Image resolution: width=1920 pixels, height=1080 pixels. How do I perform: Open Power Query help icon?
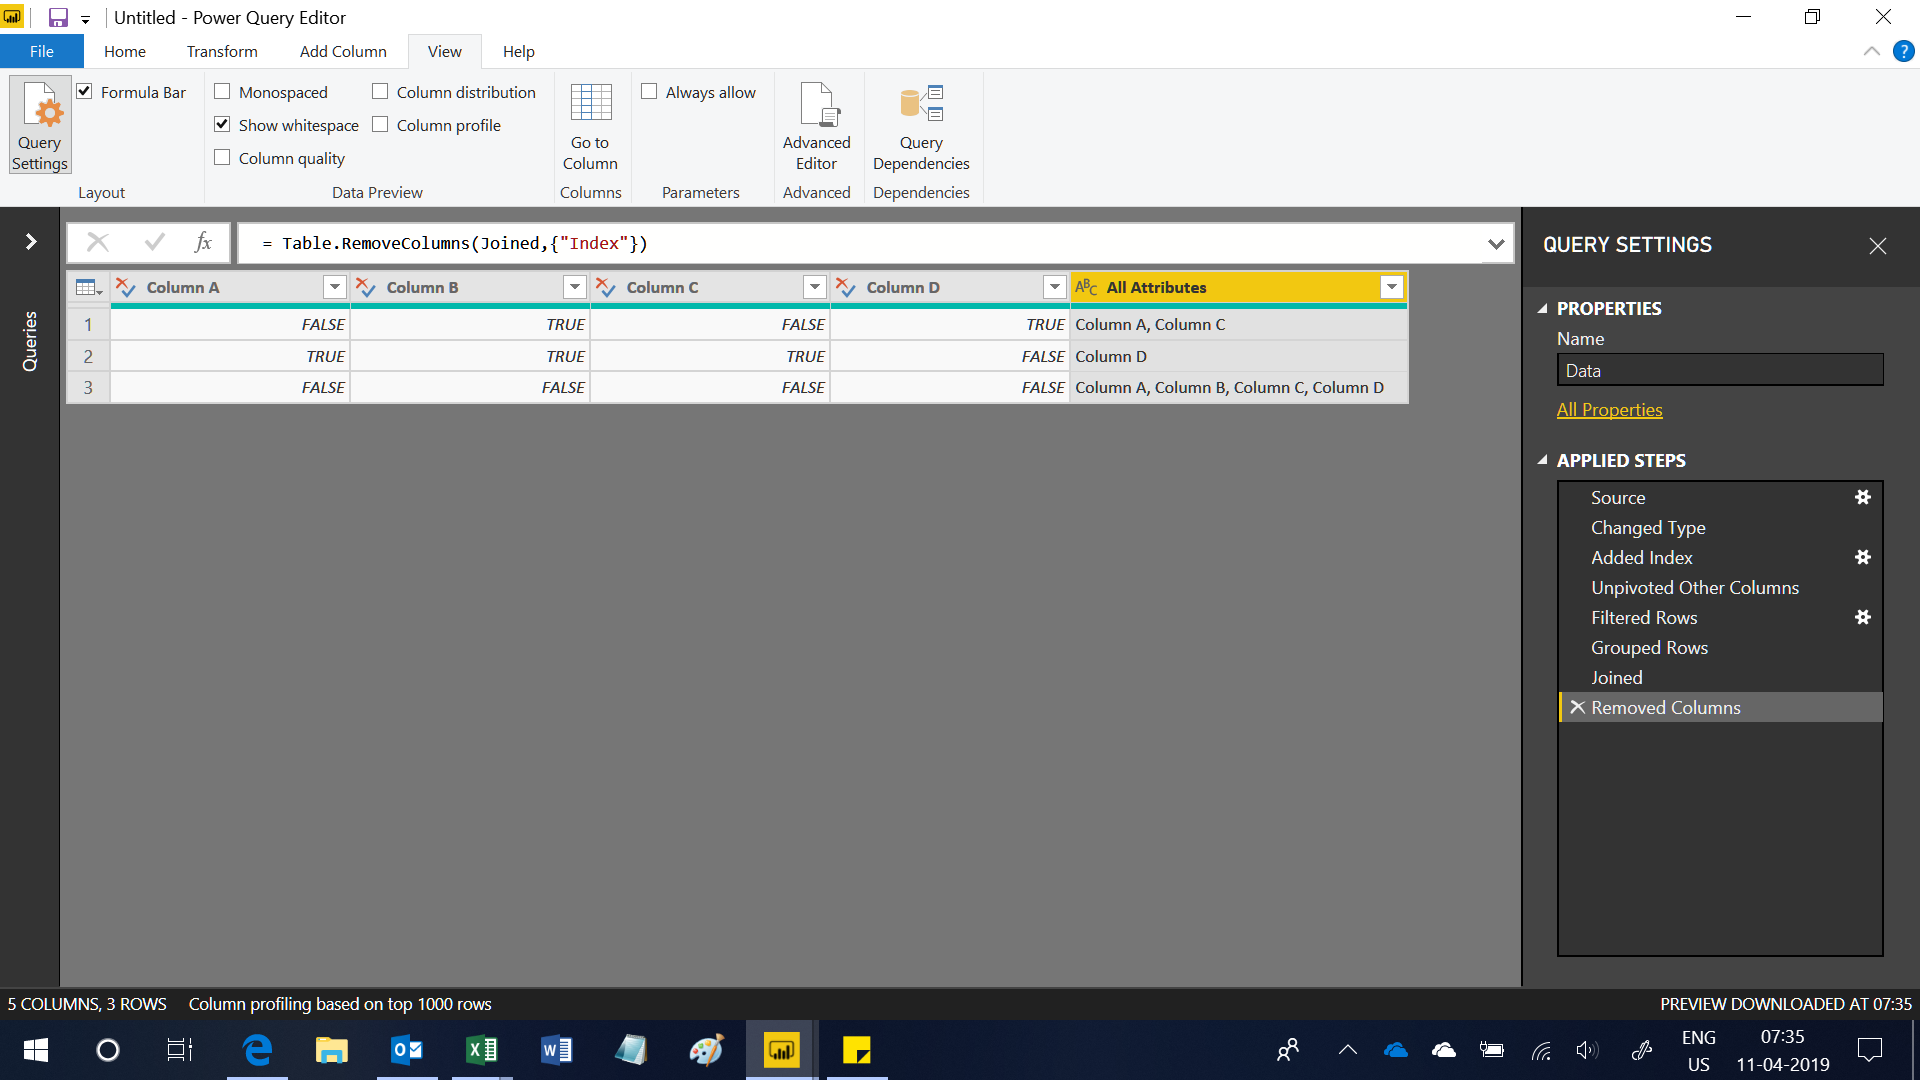pos(1903,51)
